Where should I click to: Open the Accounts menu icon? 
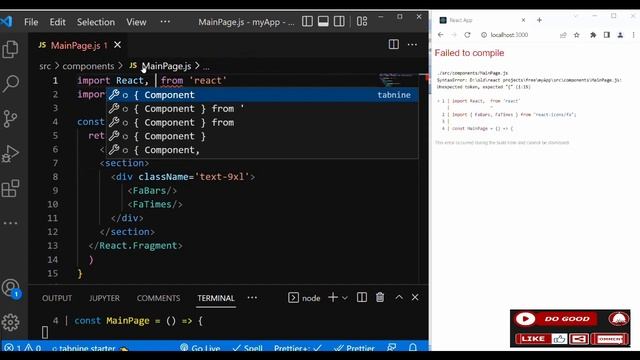[11, 288]
